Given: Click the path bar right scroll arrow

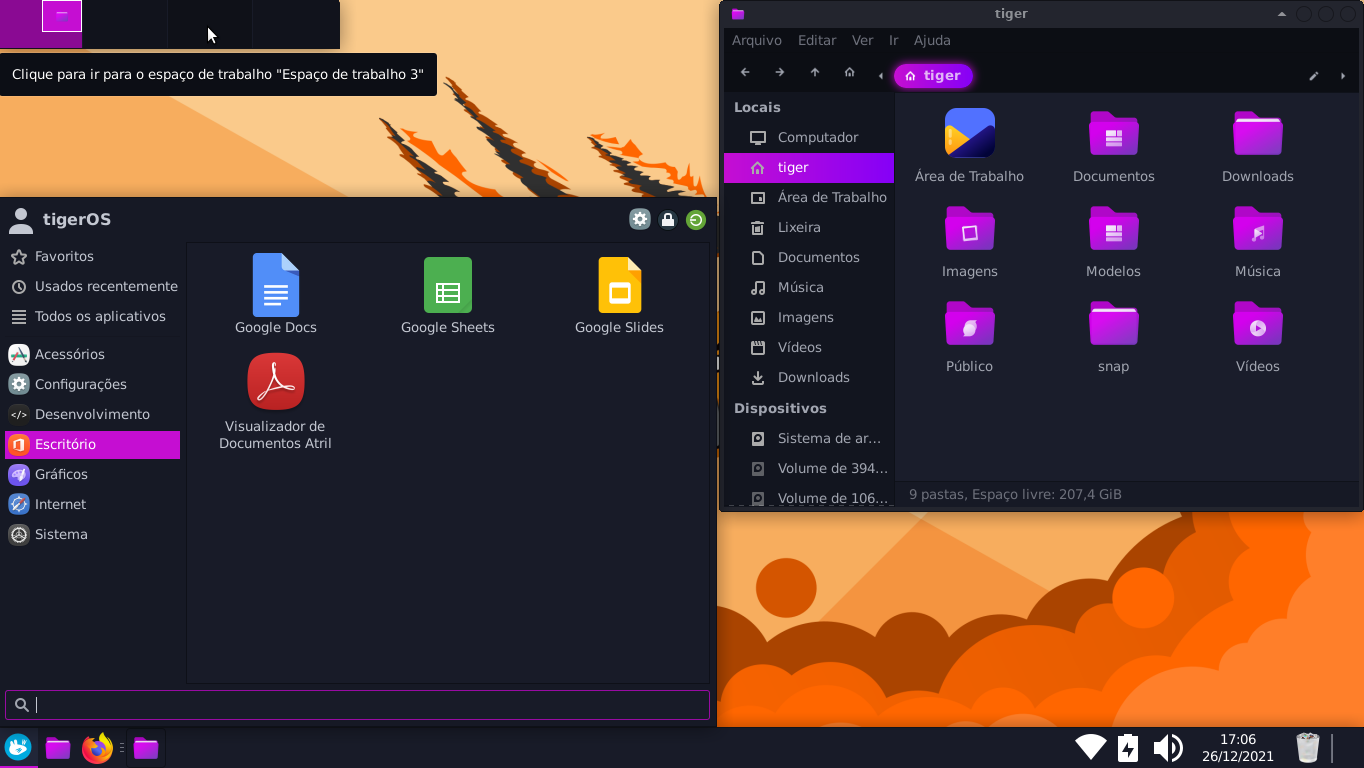Looking at the screenshot, I should 1343,76.
